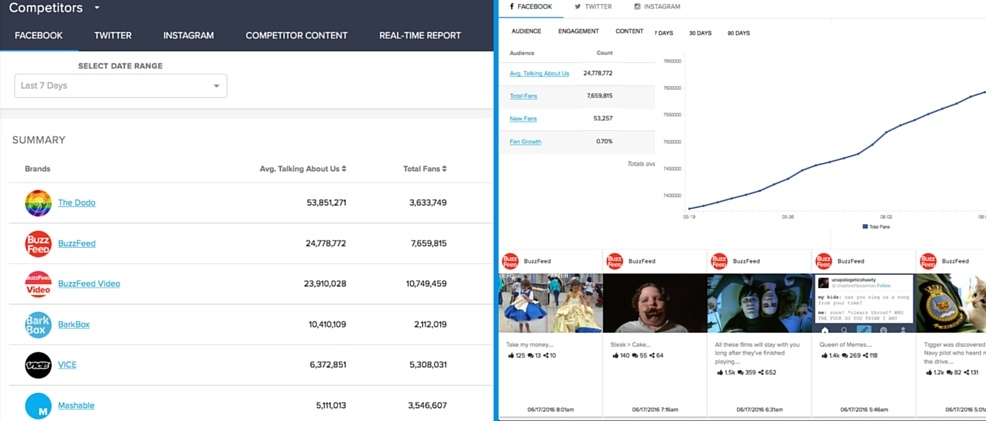Click the BuzzFeed Video brand logo
This screenshot has width=986, height=421.
(x=38, y=284)
